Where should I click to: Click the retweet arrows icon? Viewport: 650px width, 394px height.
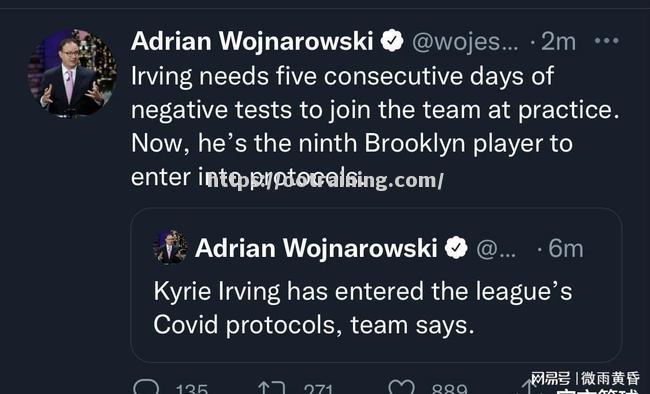point(272,388)
